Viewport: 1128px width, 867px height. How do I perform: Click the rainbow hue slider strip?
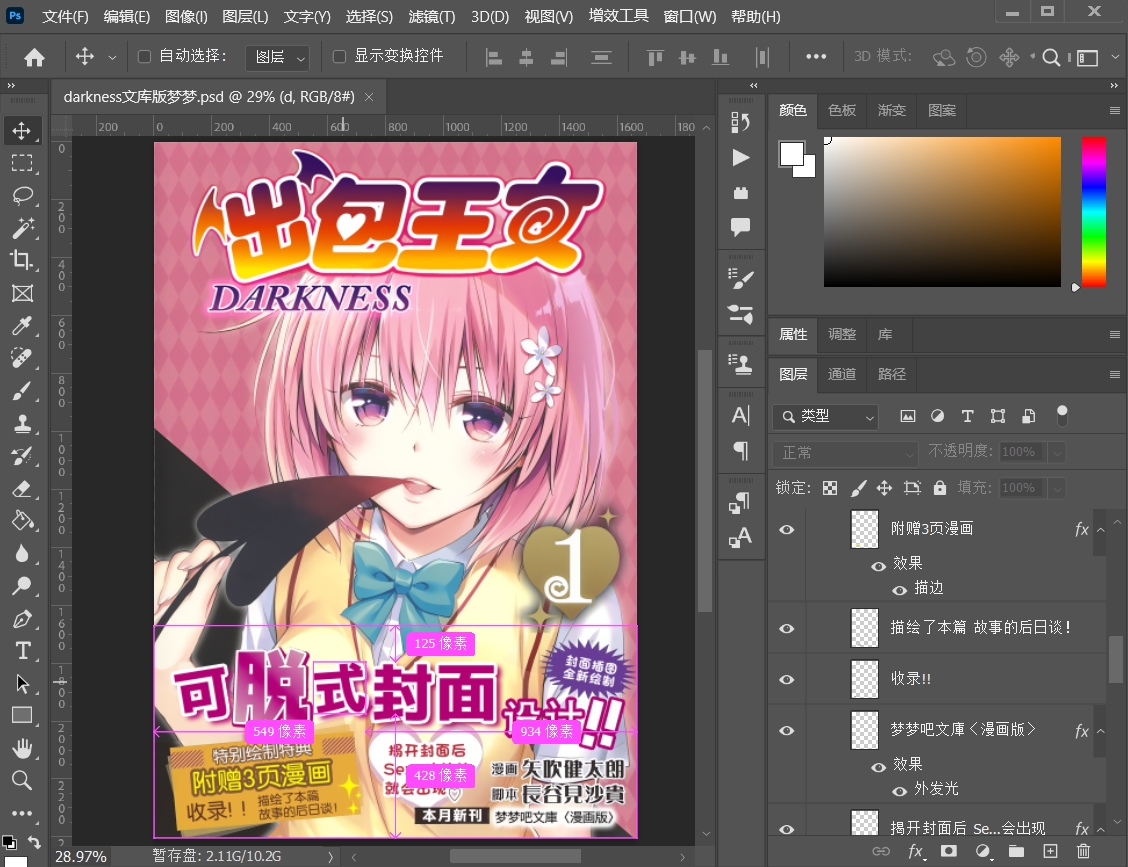point(1093,212)
